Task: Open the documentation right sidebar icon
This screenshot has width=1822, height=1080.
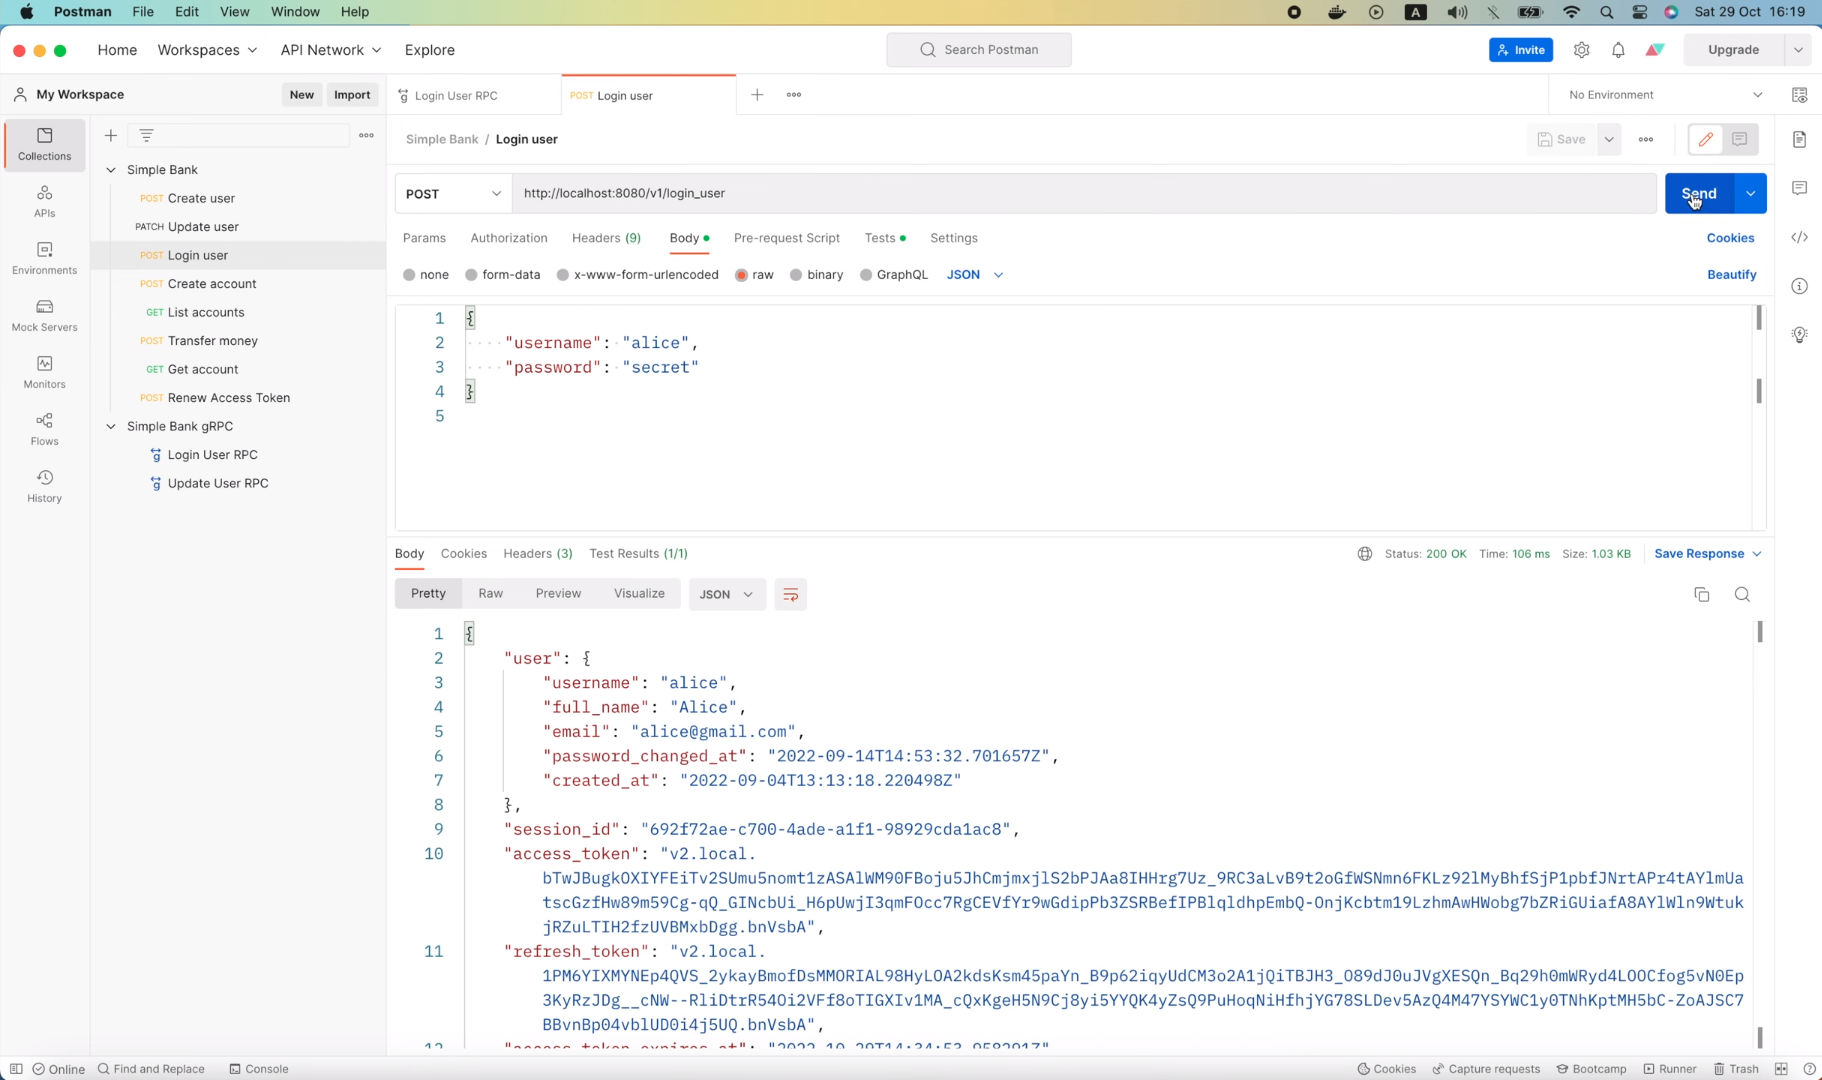Action: tap(1799, 139)
